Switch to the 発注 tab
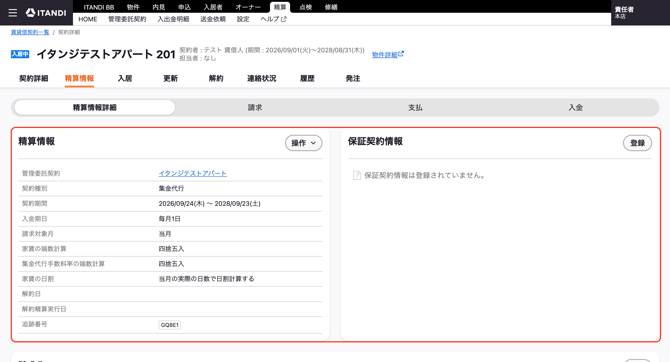Image resolution: width=670 pixels, height=362 pixels. (353, 79)
